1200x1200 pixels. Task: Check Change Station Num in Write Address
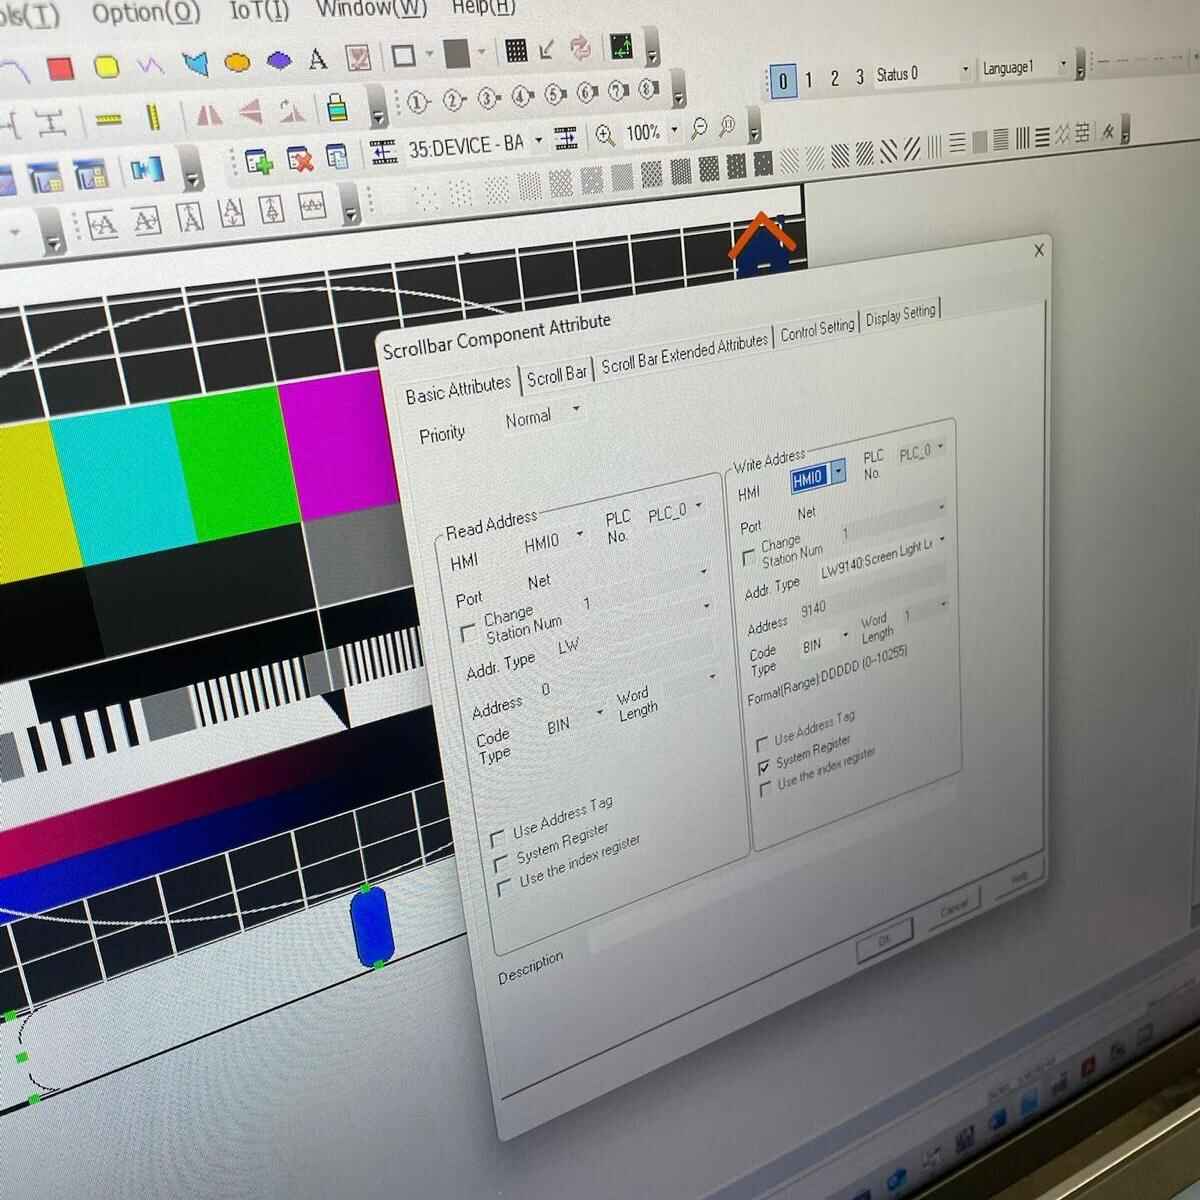pos(749,558)
